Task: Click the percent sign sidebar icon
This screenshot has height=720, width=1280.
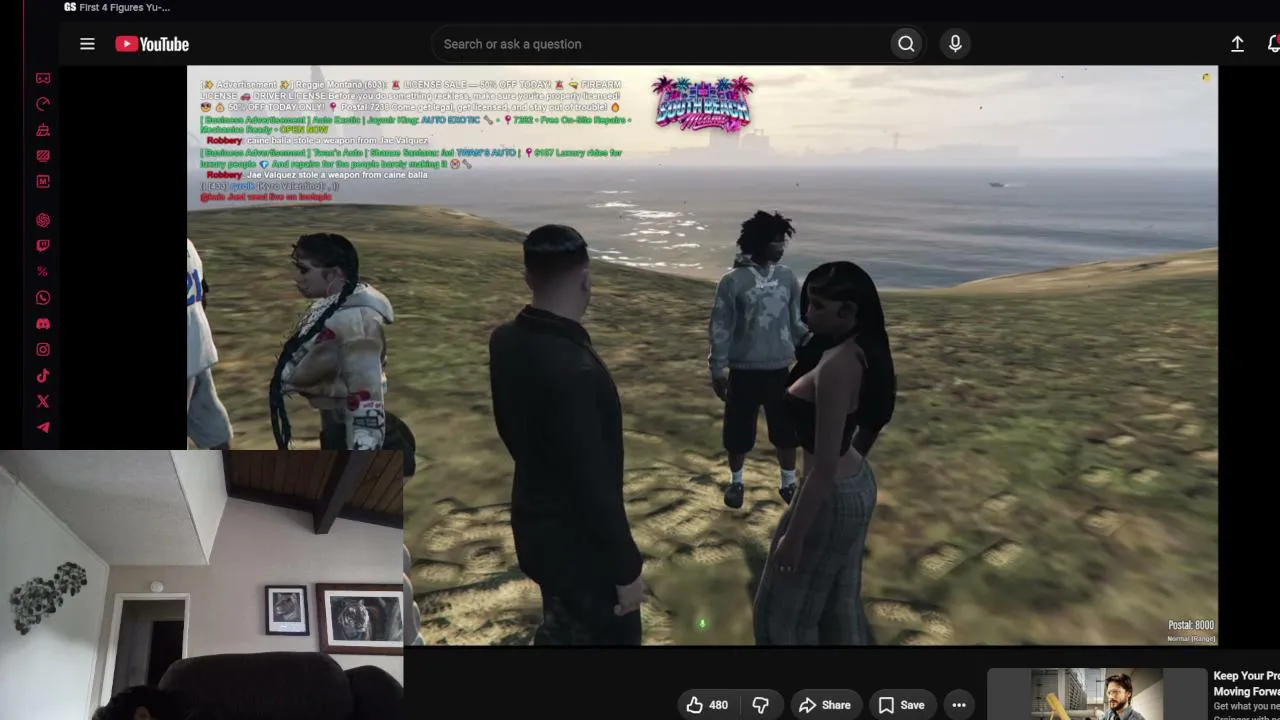Action: click(43, 272)
